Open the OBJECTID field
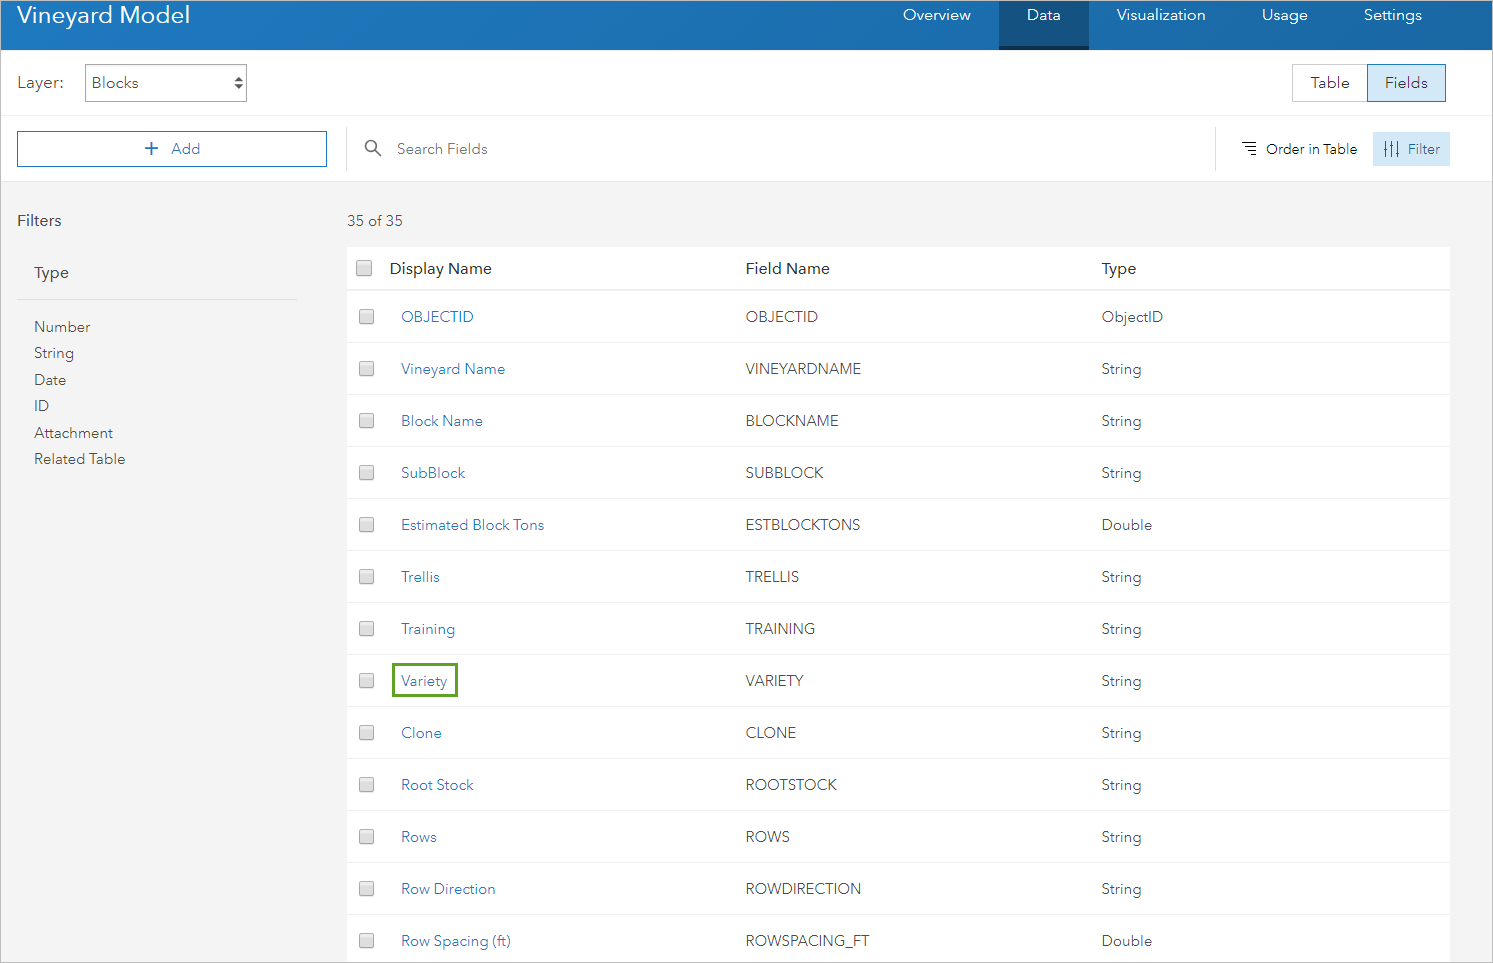 pyautogui.click(x=437, y=316)
